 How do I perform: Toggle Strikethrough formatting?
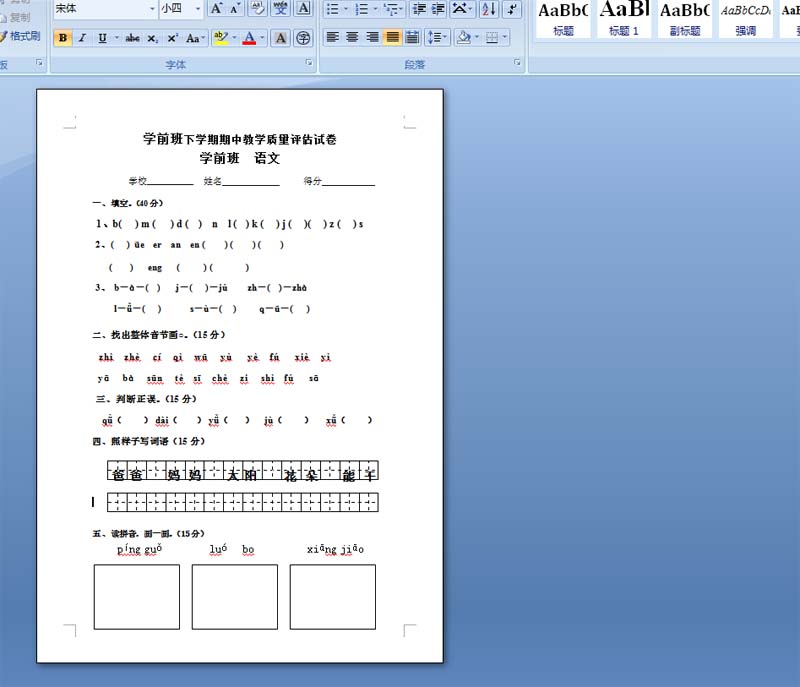tap(133, 38)
